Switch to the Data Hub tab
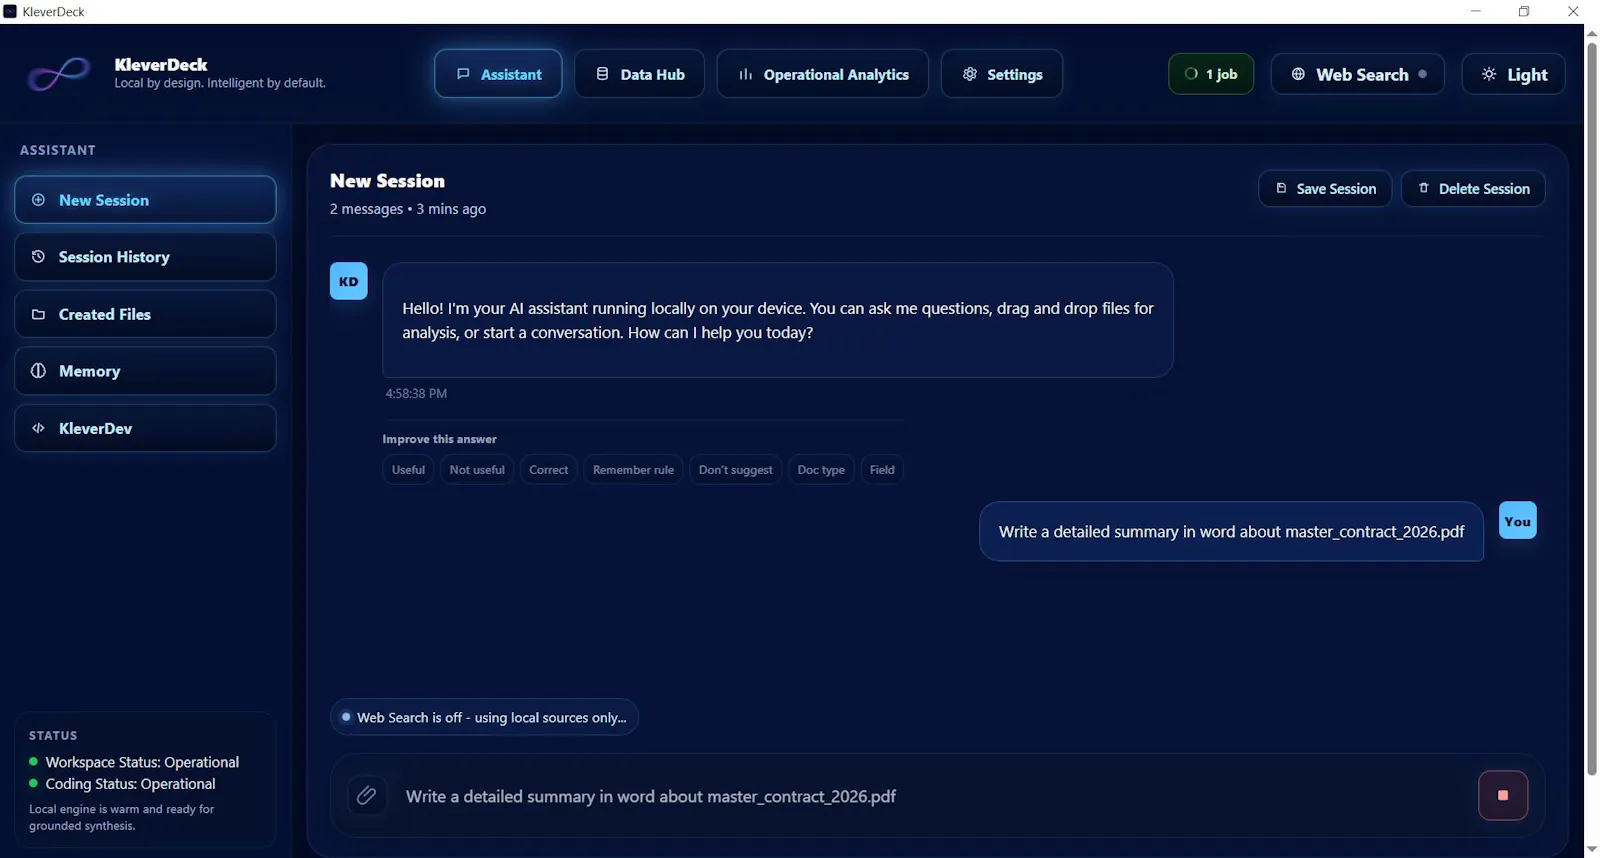Viewport: 1600px width, 858px height. (640, 74)
